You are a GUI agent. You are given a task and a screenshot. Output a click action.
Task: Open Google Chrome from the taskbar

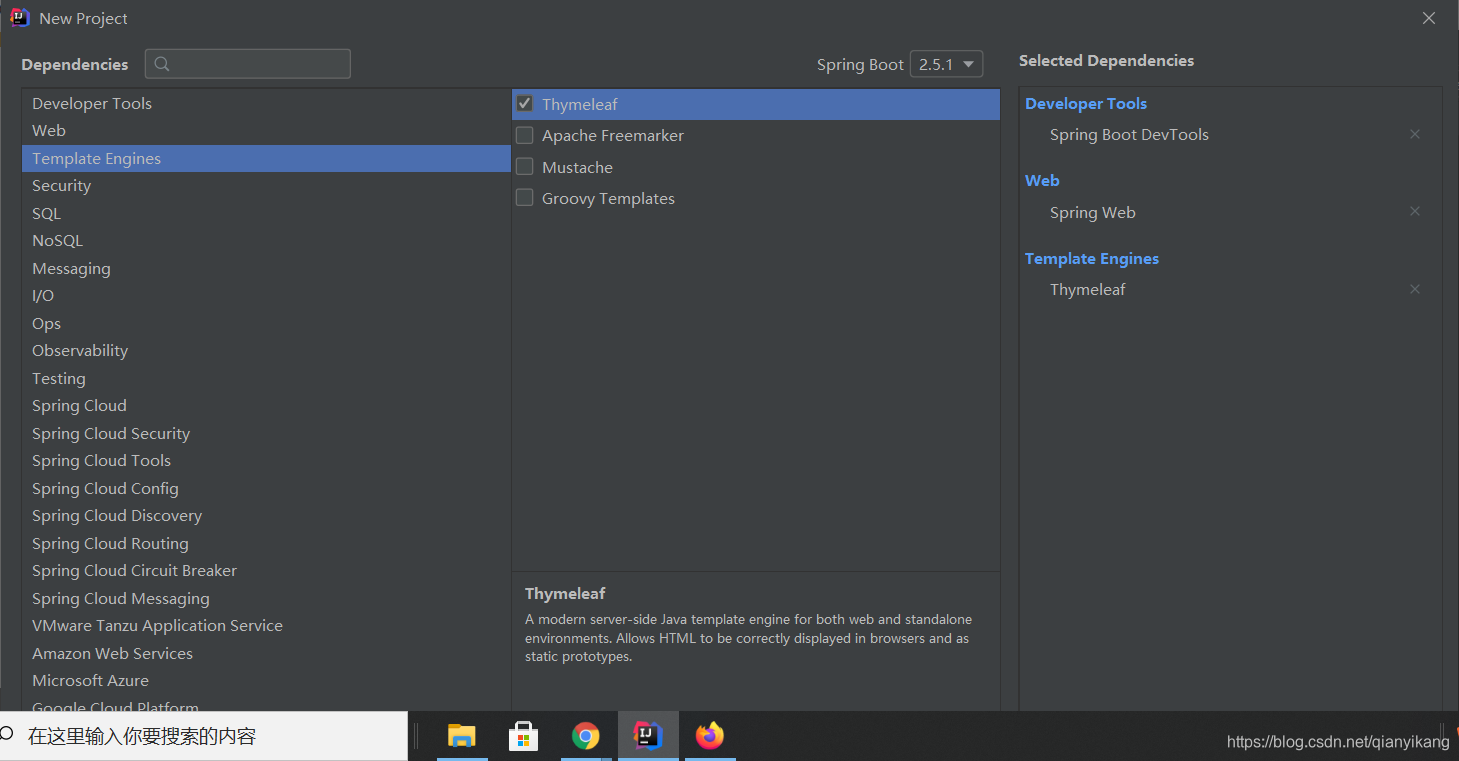586,736
